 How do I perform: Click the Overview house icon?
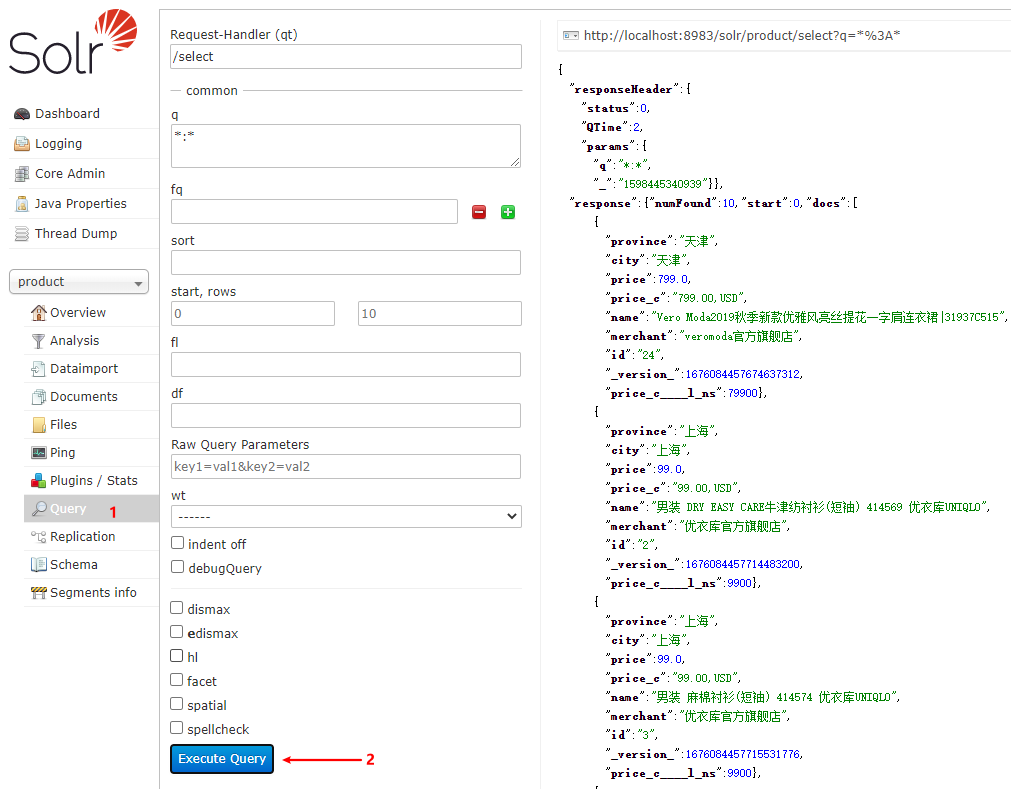click(x=39, y=313)
